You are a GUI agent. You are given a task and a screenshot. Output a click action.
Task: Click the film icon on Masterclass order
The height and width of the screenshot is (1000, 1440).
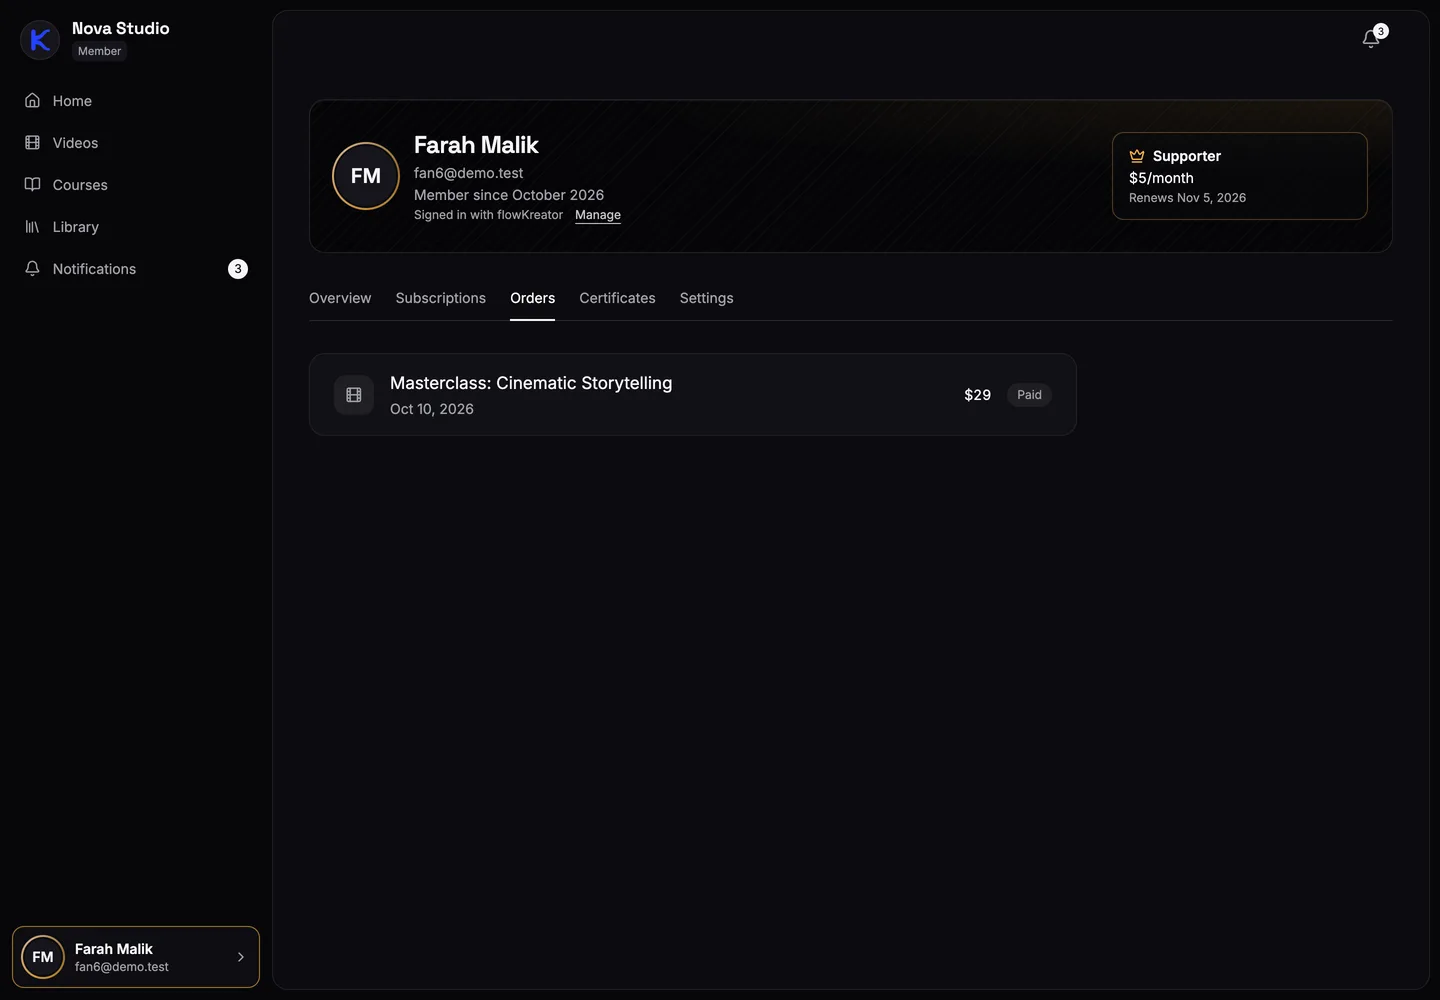tap(354, 395)
